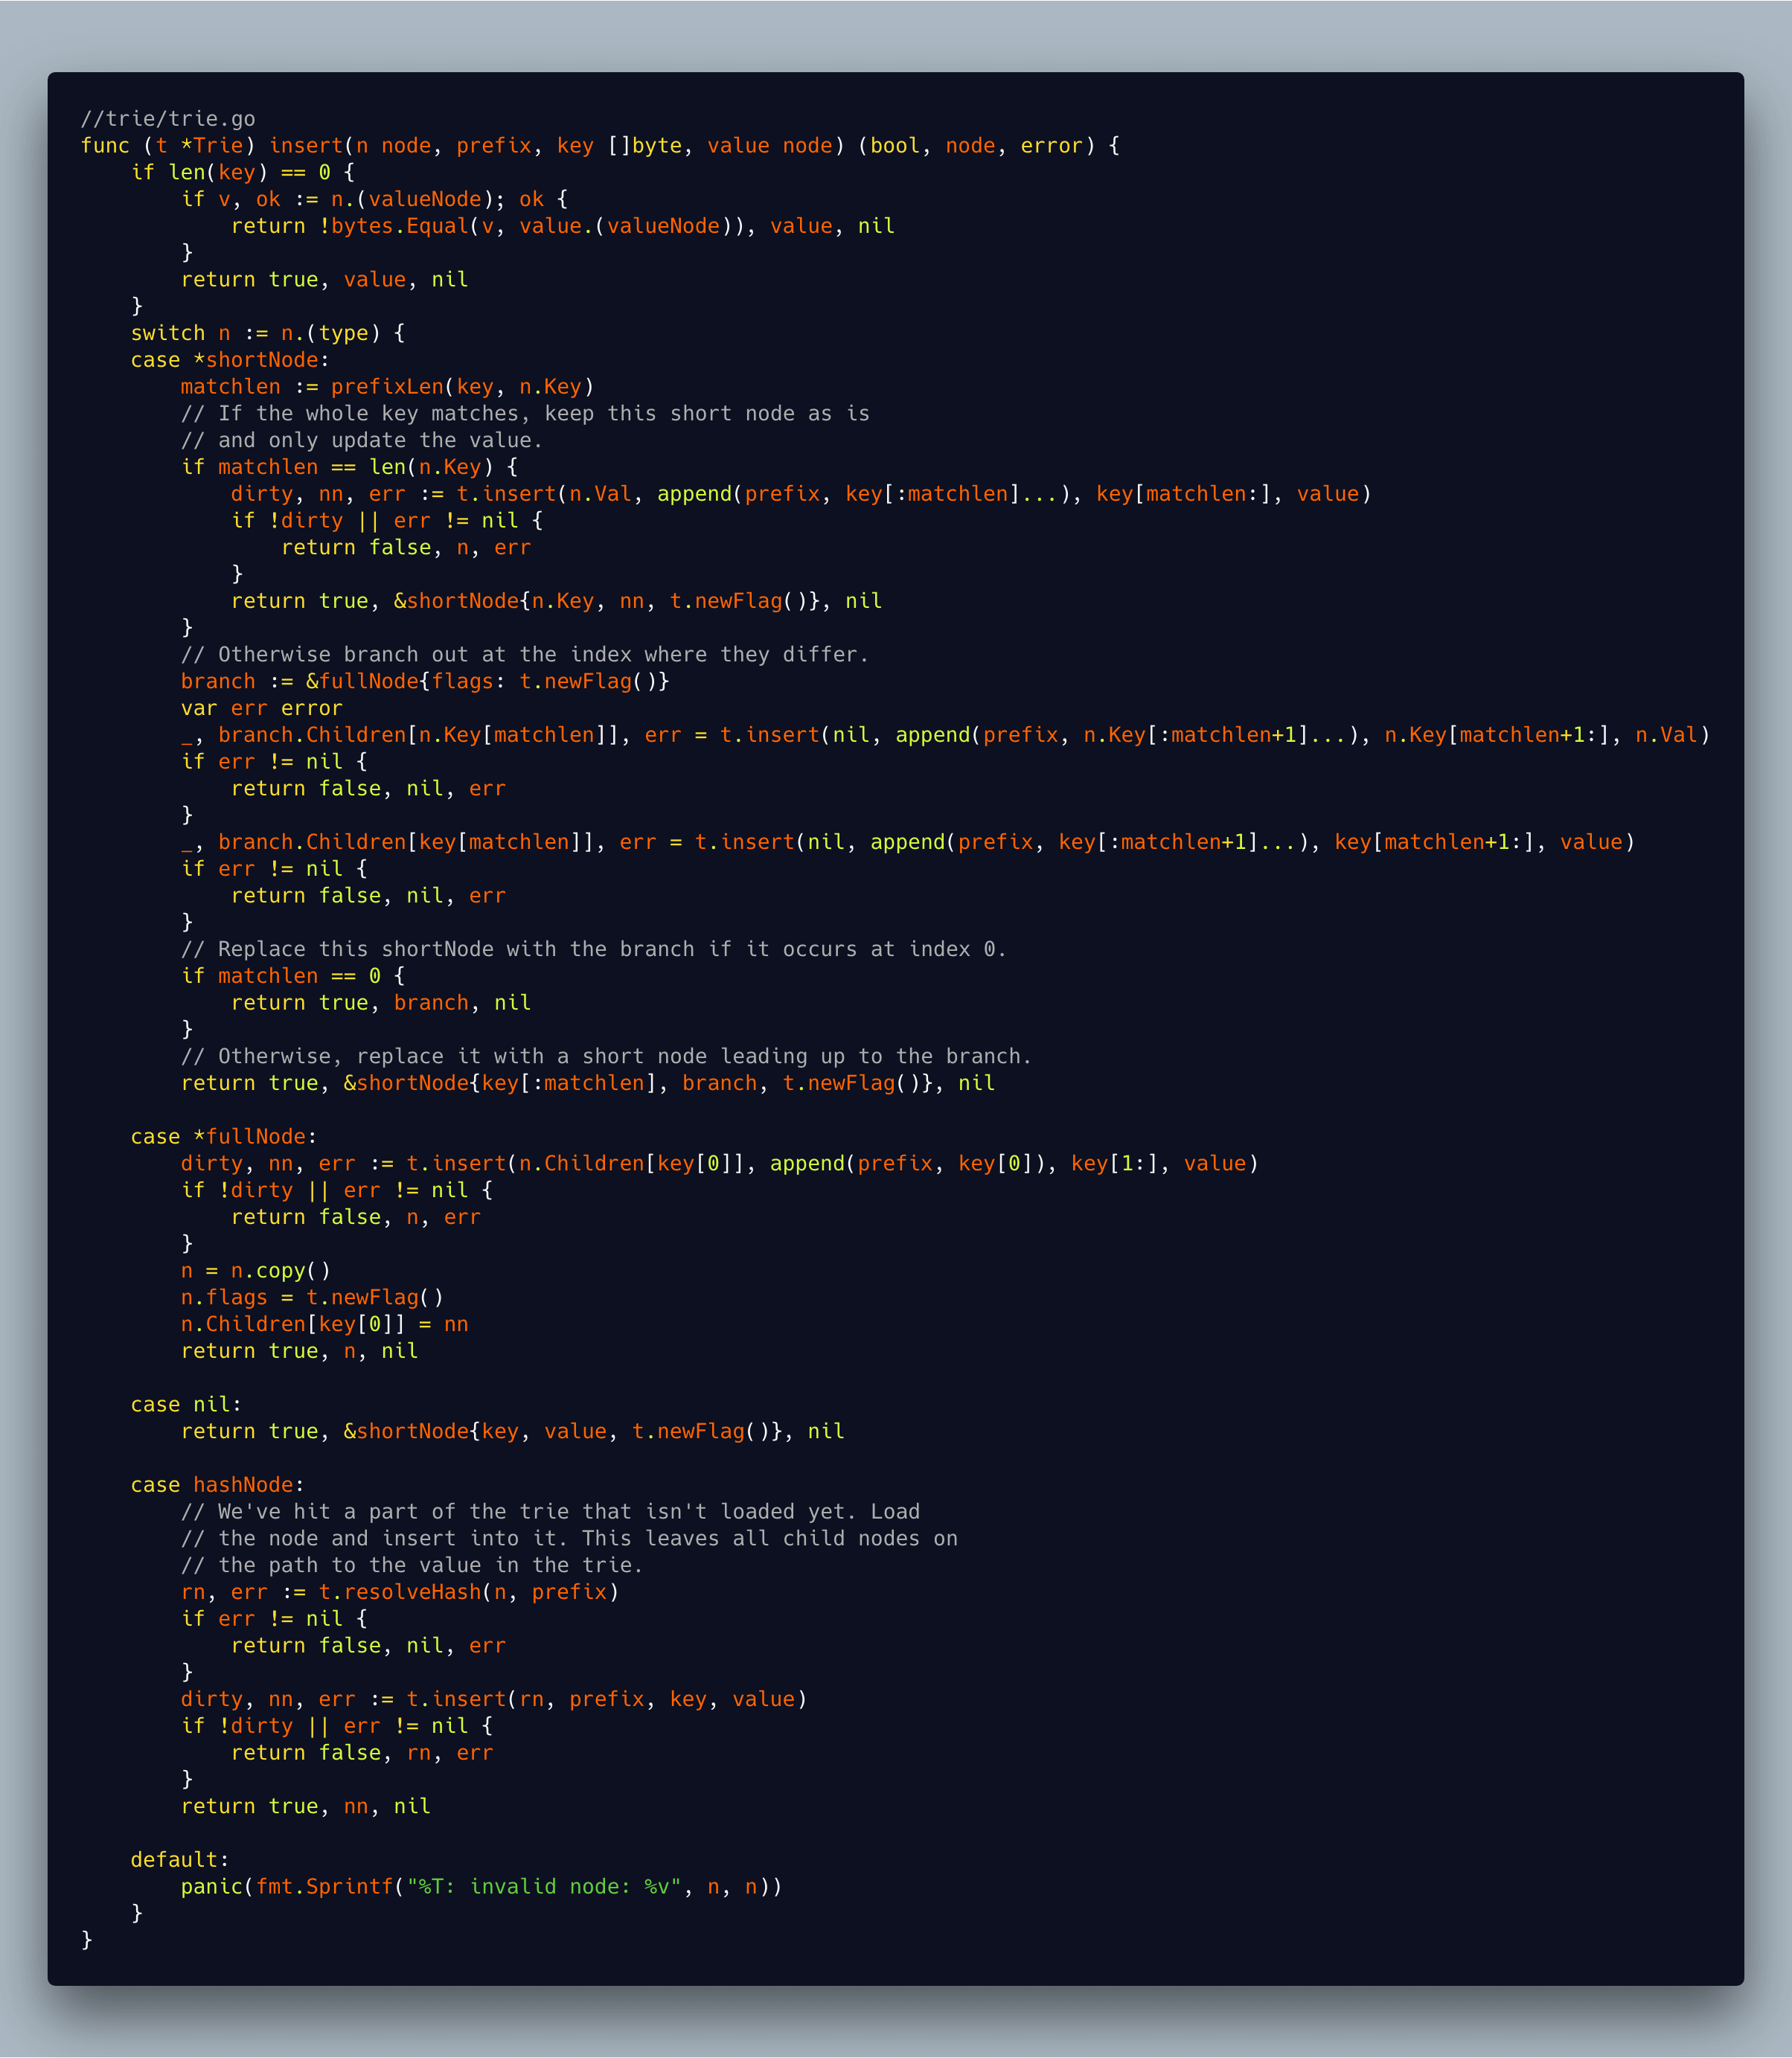
Task: Click 'return true, nn, nil' line
Action: (x=306, y=1807)
